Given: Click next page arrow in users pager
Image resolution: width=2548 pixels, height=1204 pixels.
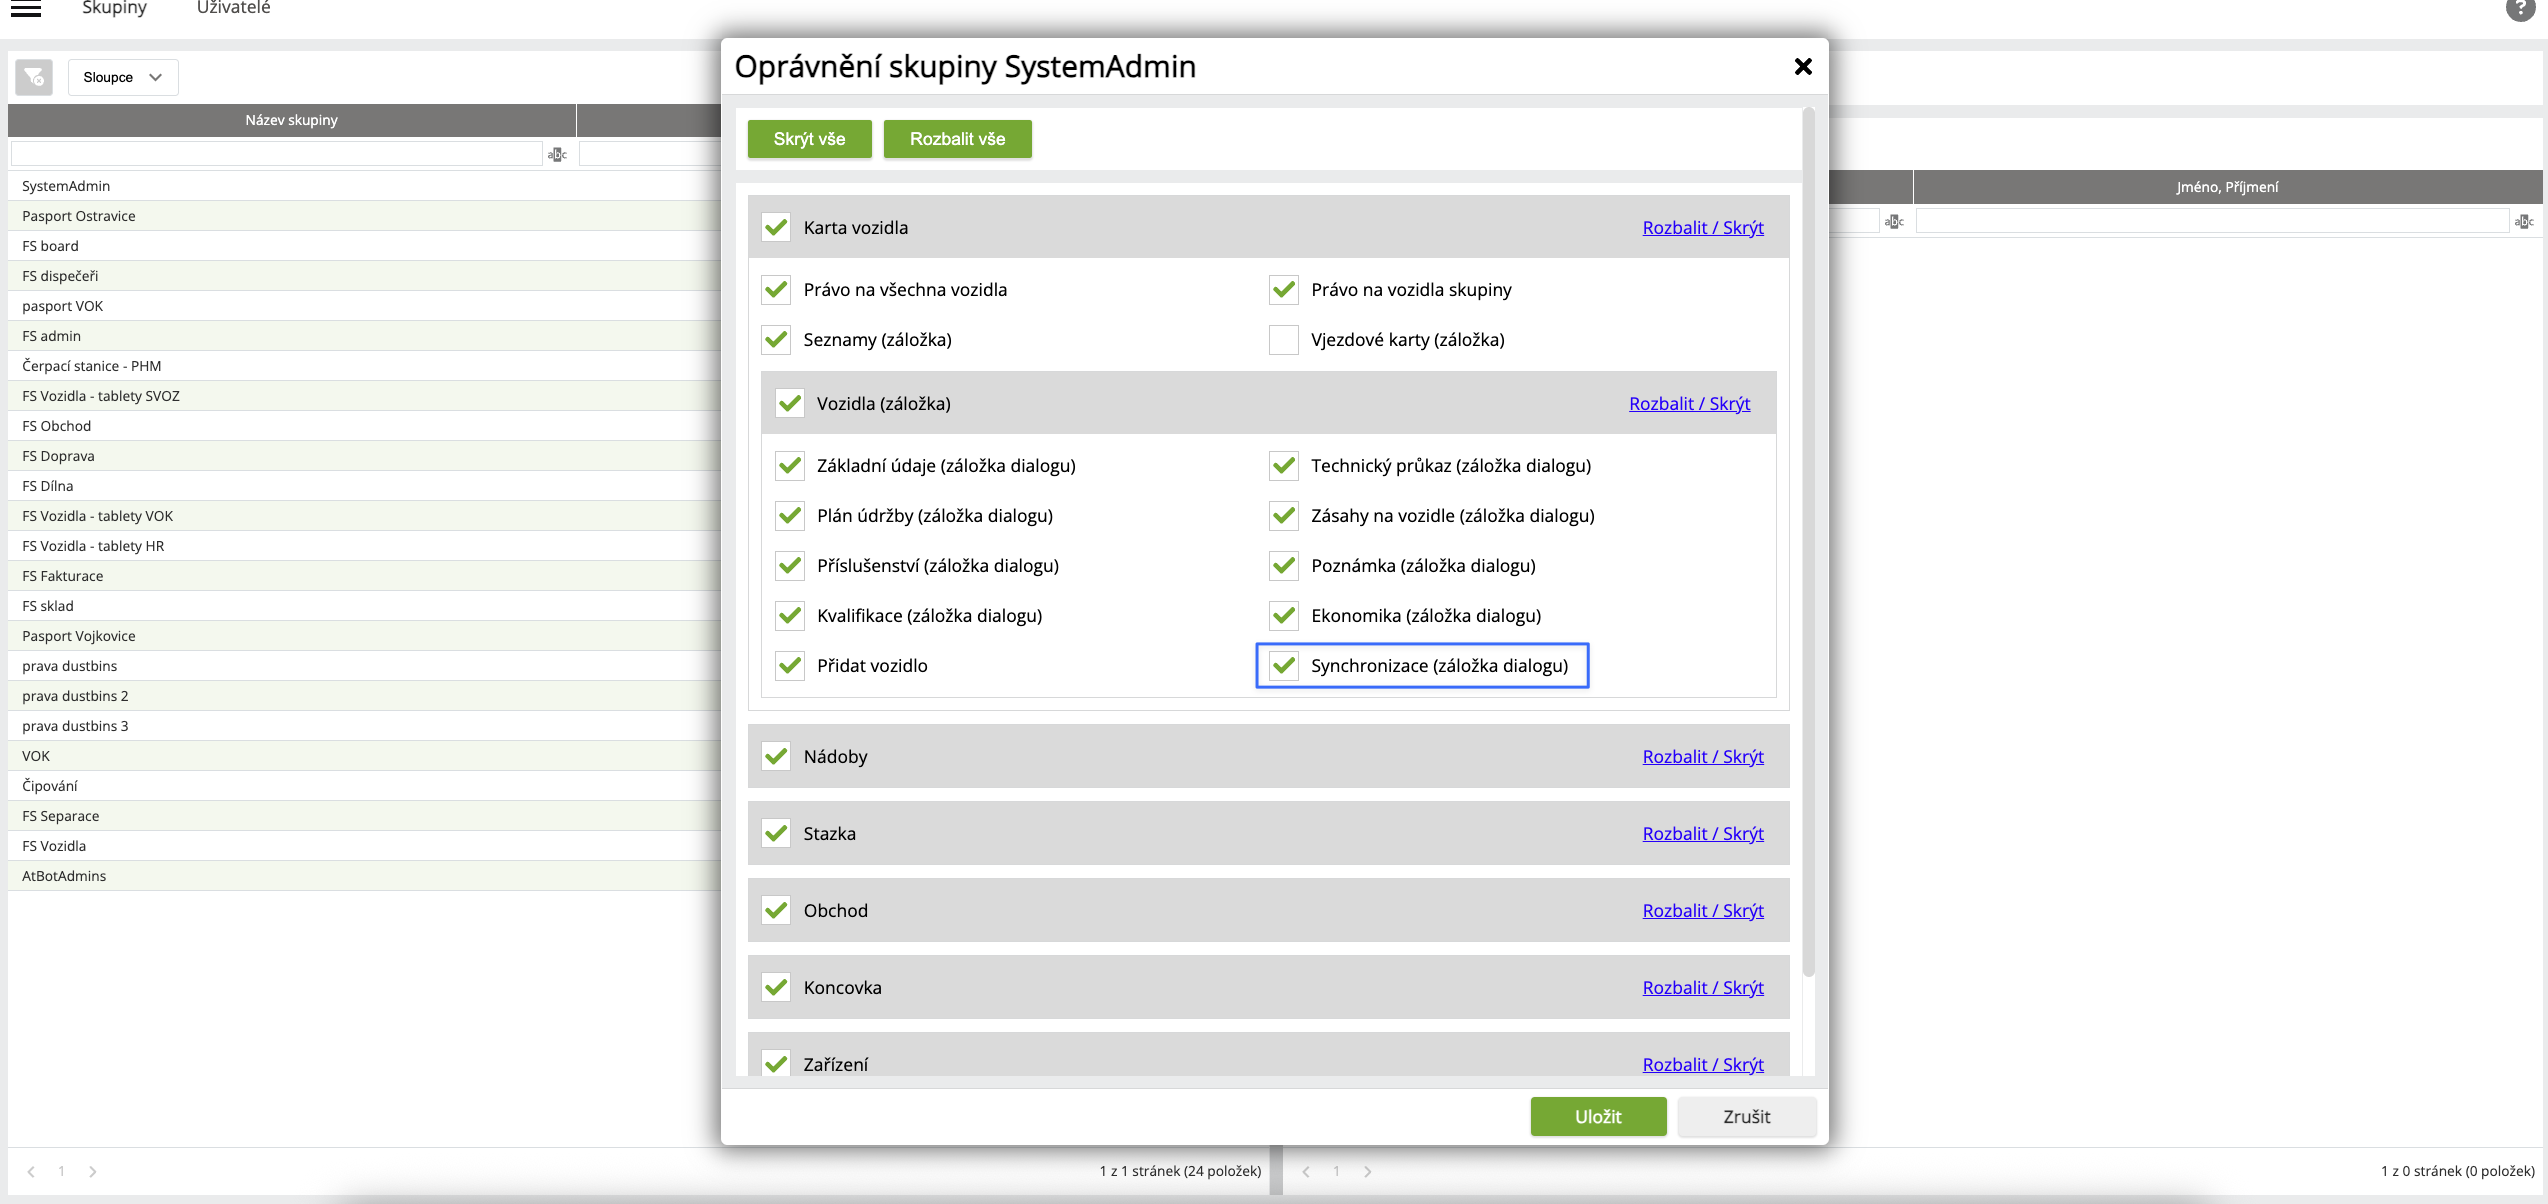Looking at the screenshot, I should (x=1367, y=1171).
